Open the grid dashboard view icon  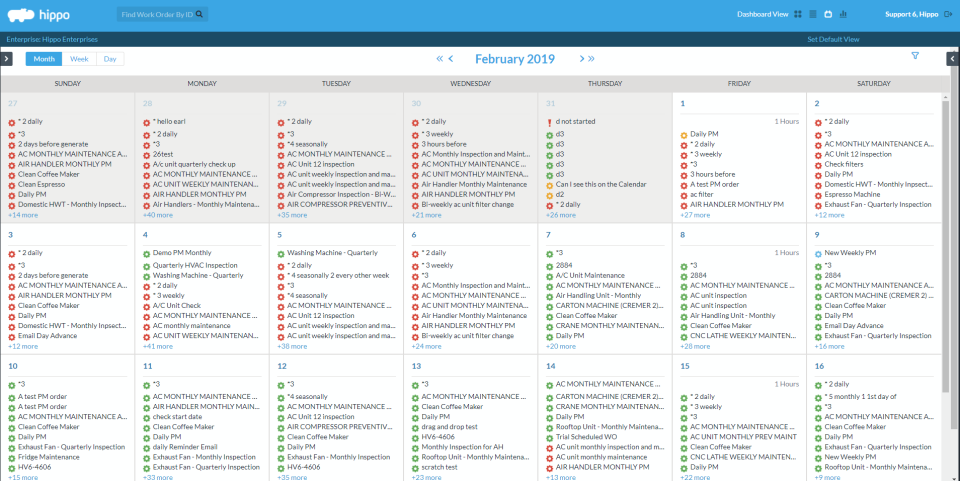tap(798, 14)
